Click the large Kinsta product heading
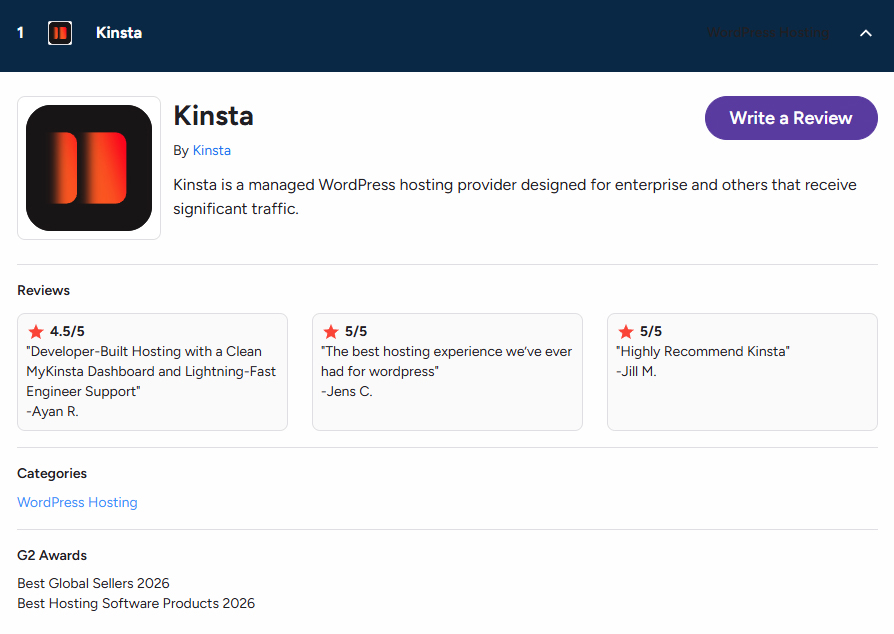 [x=213, y=116]
